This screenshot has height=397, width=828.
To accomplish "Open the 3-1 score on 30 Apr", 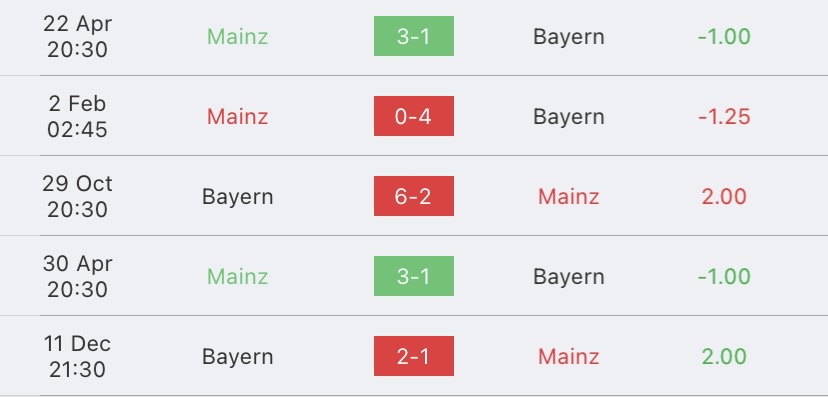I will point(413,276).
